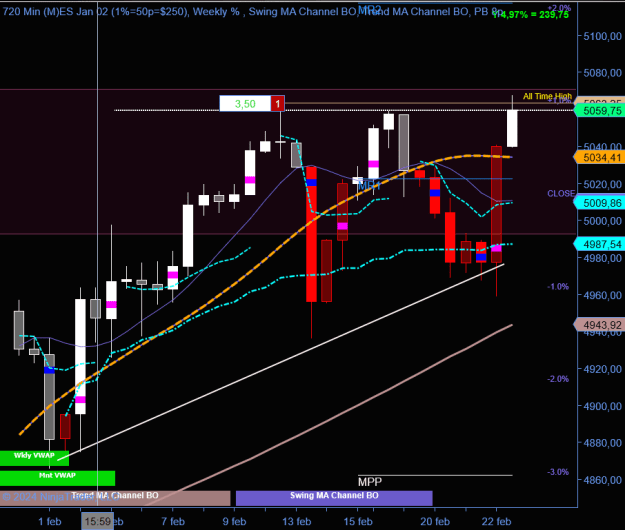Click the 4960,00 price axis value
This screenshot has width=625, height=530.
tap(602, 295)
